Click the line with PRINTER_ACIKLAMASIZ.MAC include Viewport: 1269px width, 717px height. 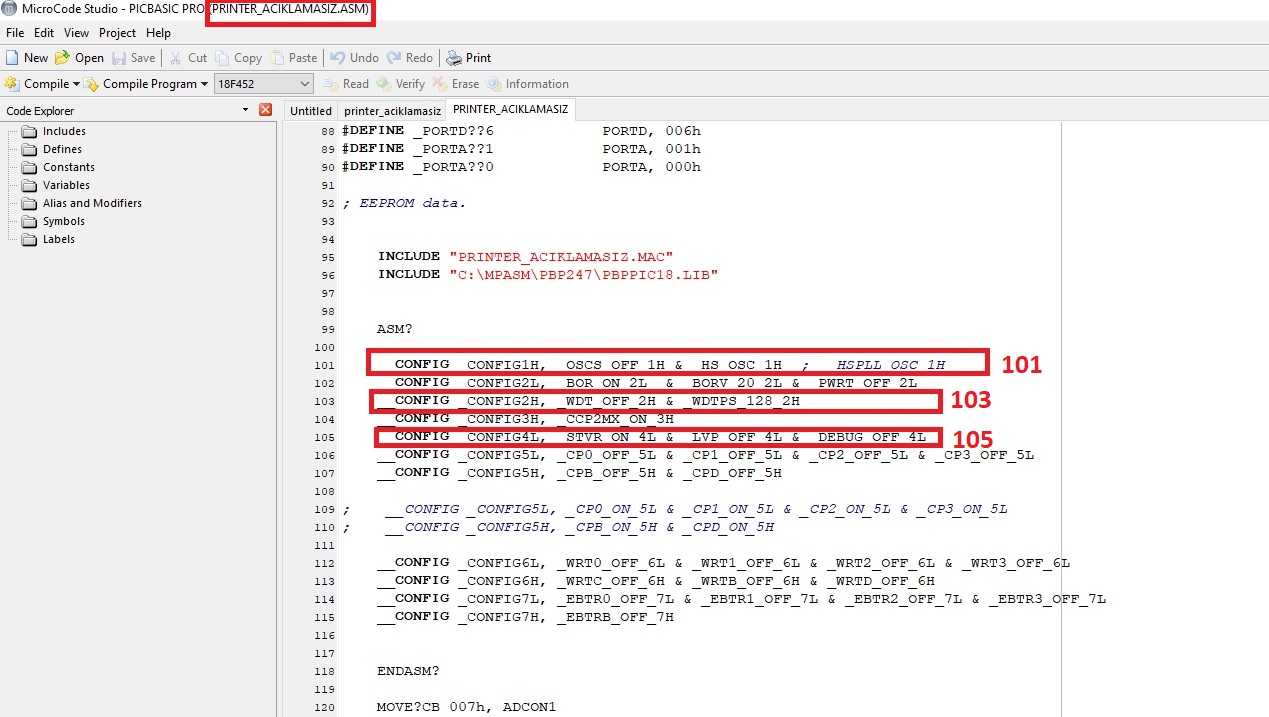[x=526, y=256]
